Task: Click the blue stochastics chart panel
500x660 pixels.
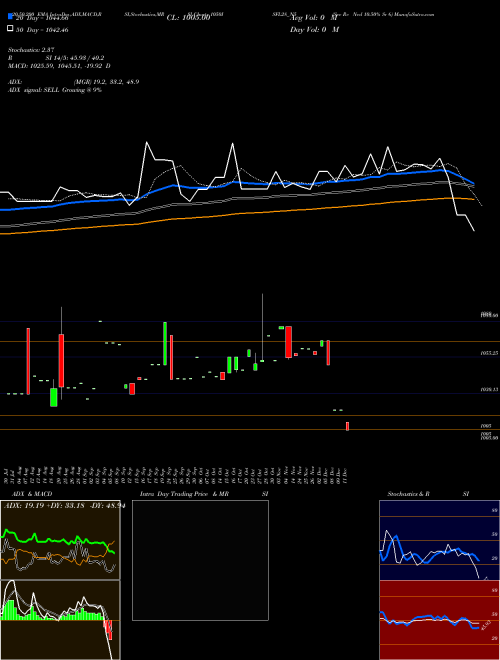Action: 439,540
